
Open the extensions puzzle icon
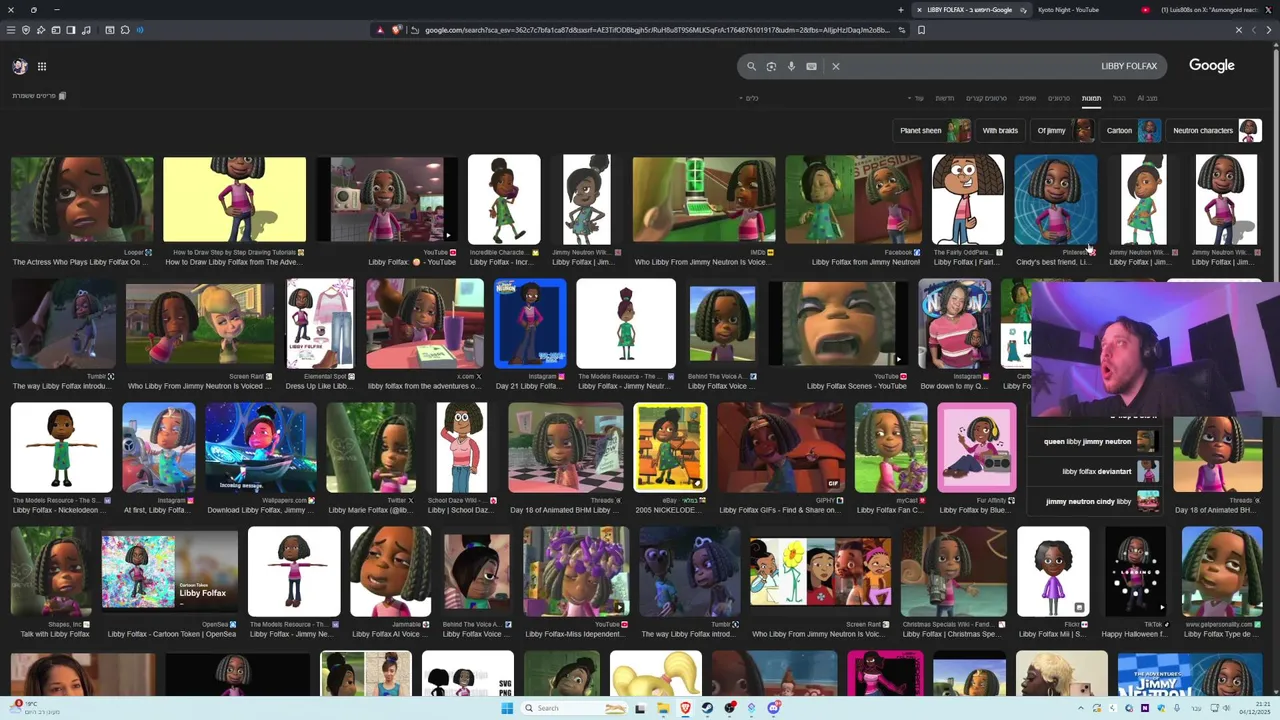pyautogui.click(x=125, y=30)
